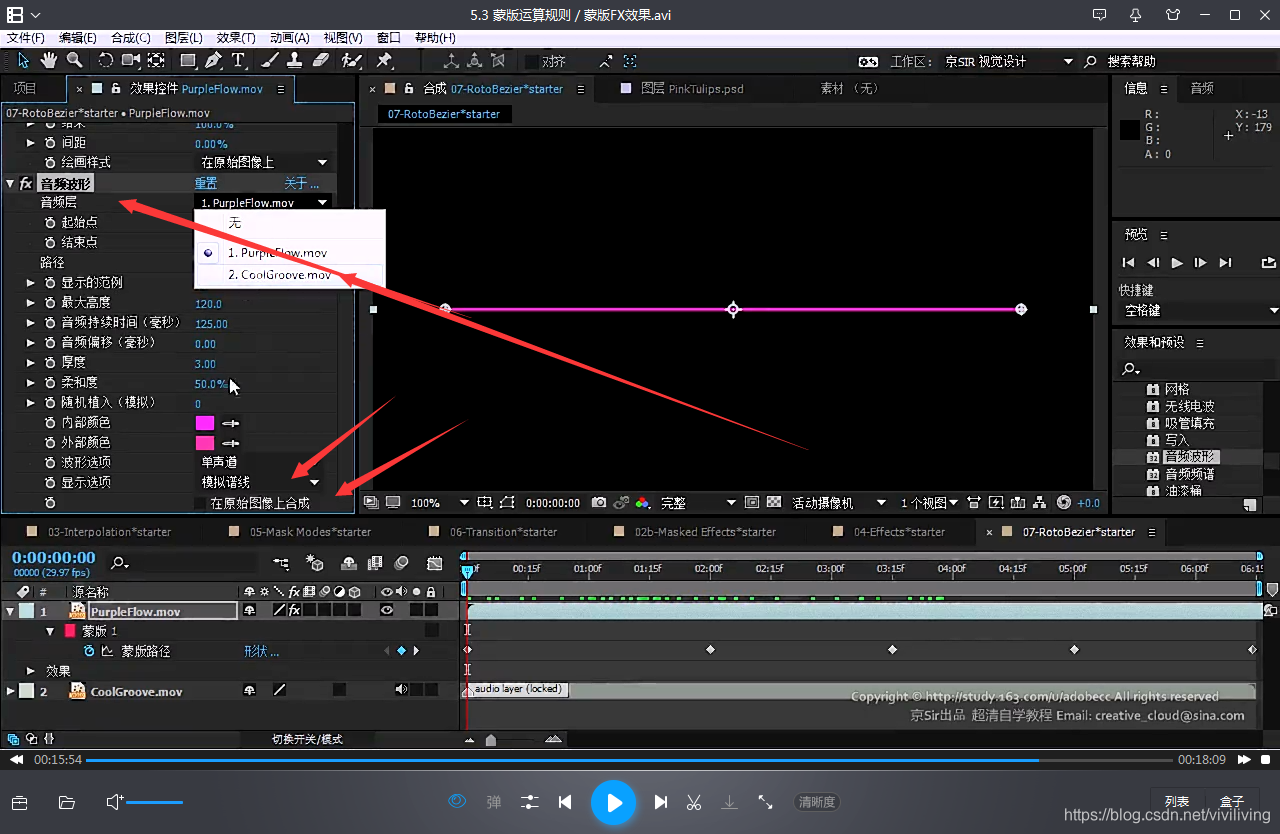Toggle the 对齐 snapping checkbox
Viewport: 1280px width, 834px height.
(x=532, y=61)
